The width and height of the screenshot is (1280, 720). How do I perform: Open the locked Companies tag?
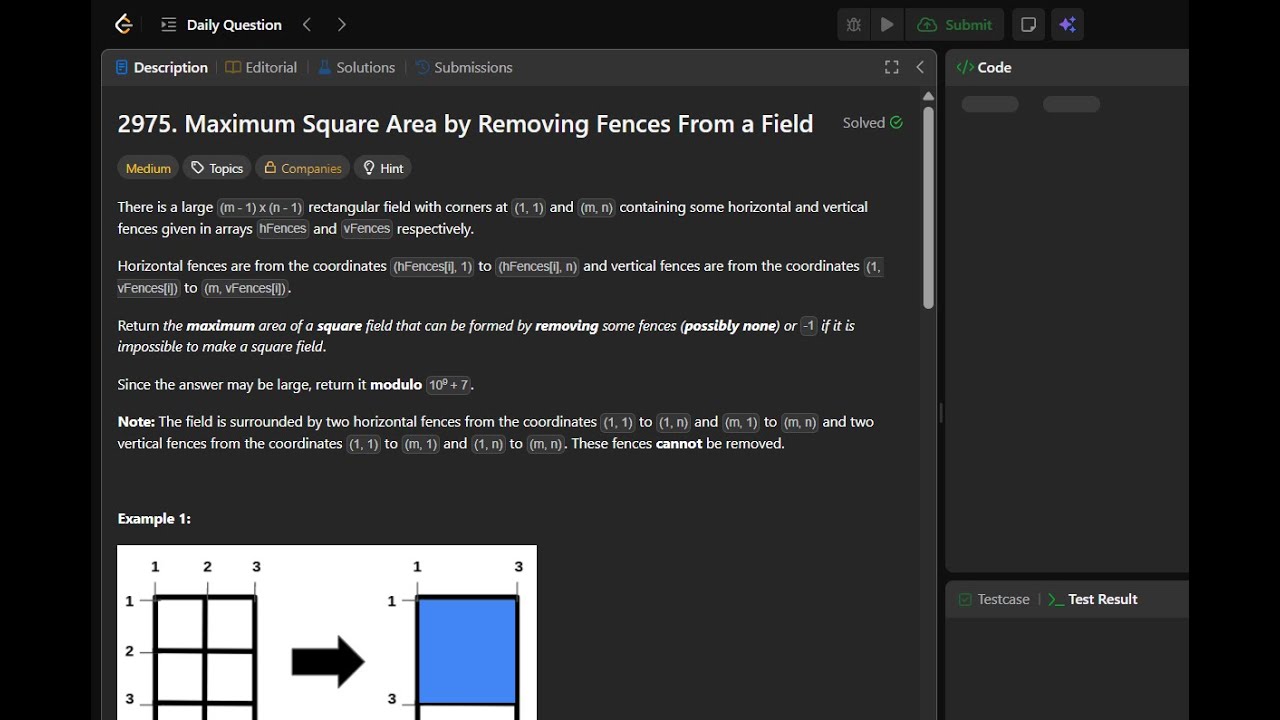(302, 168)
